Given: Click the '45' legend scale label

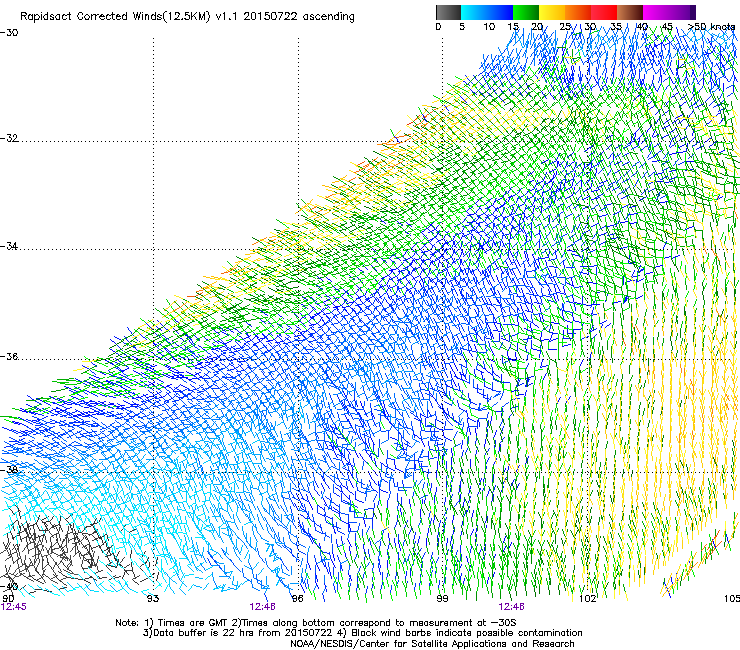Looking at the screenshot, I should click(x=667, y=27).
